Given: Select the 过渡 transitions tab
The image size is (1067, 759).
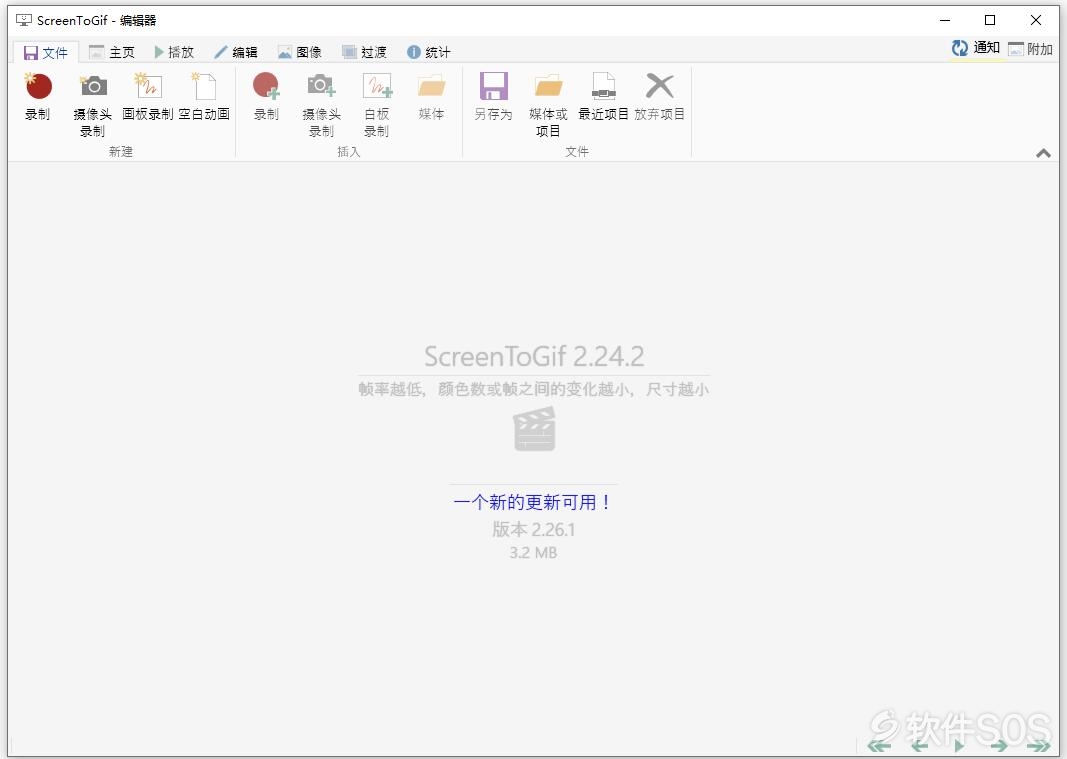Looking at the screenshot, I should (x=364, y=52).
